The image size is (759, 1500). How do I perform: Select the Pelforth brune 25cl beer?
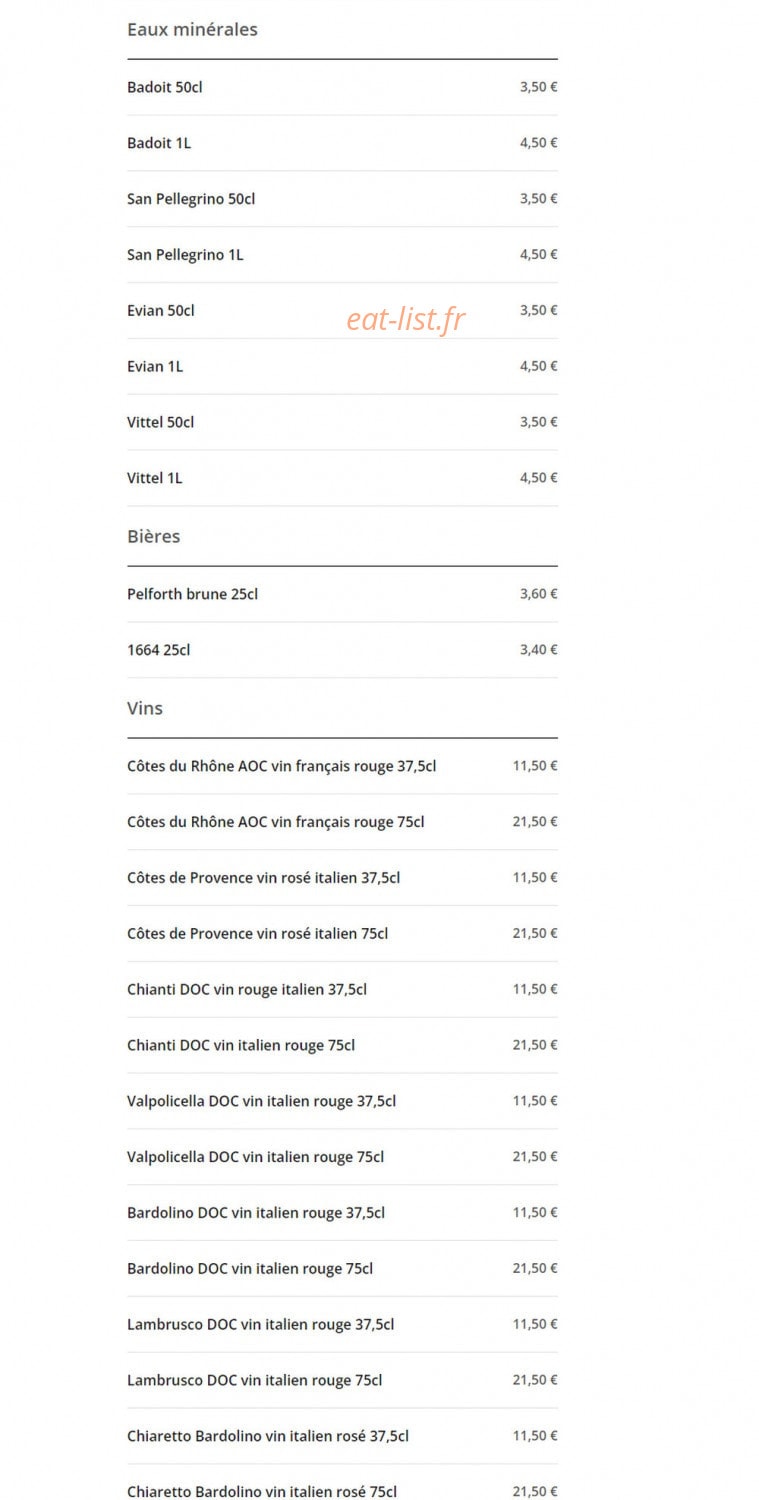click(342, 594)
